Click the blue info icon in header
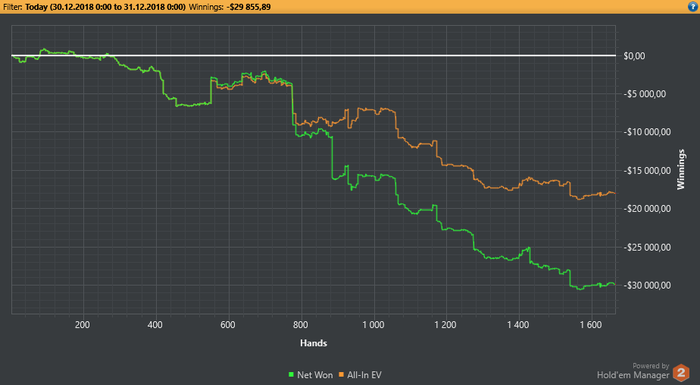The image size is (700, 385). coord(692,6)
